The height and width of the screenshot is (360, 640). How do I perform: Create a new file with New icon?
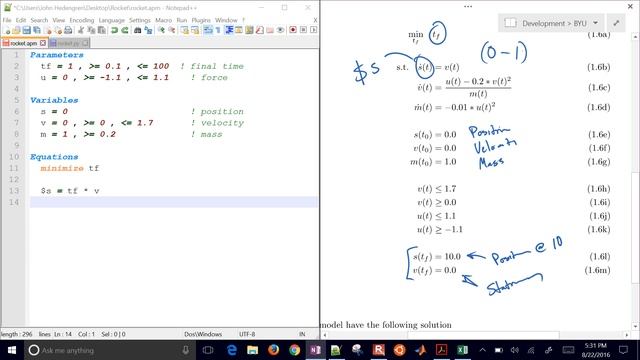[x=7, y=30]
